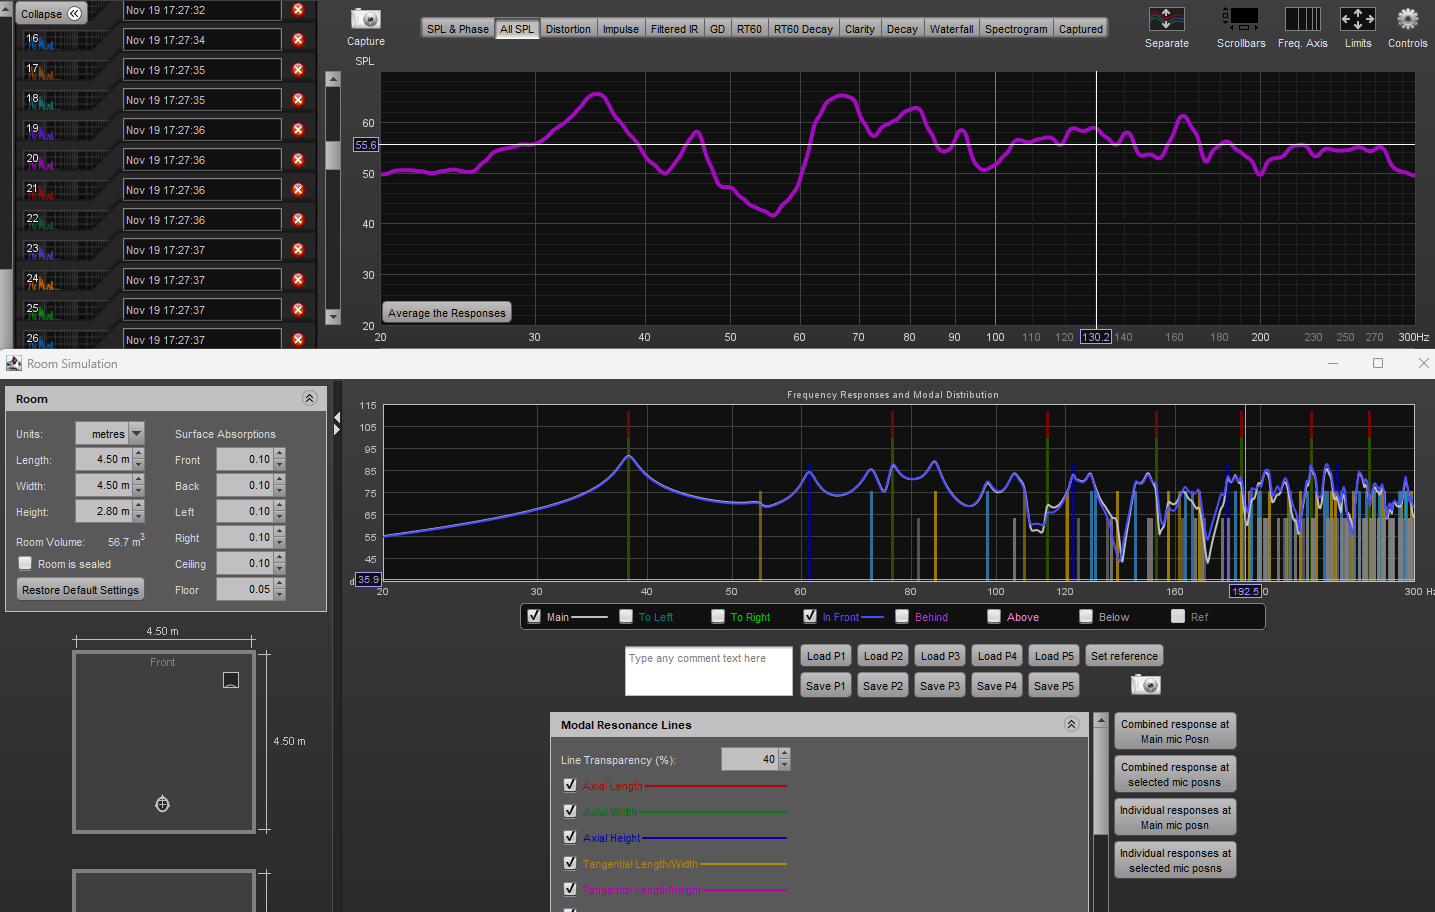Click the Save P3 button
This screenshot has height=912, width=1435.
point(940,685)
